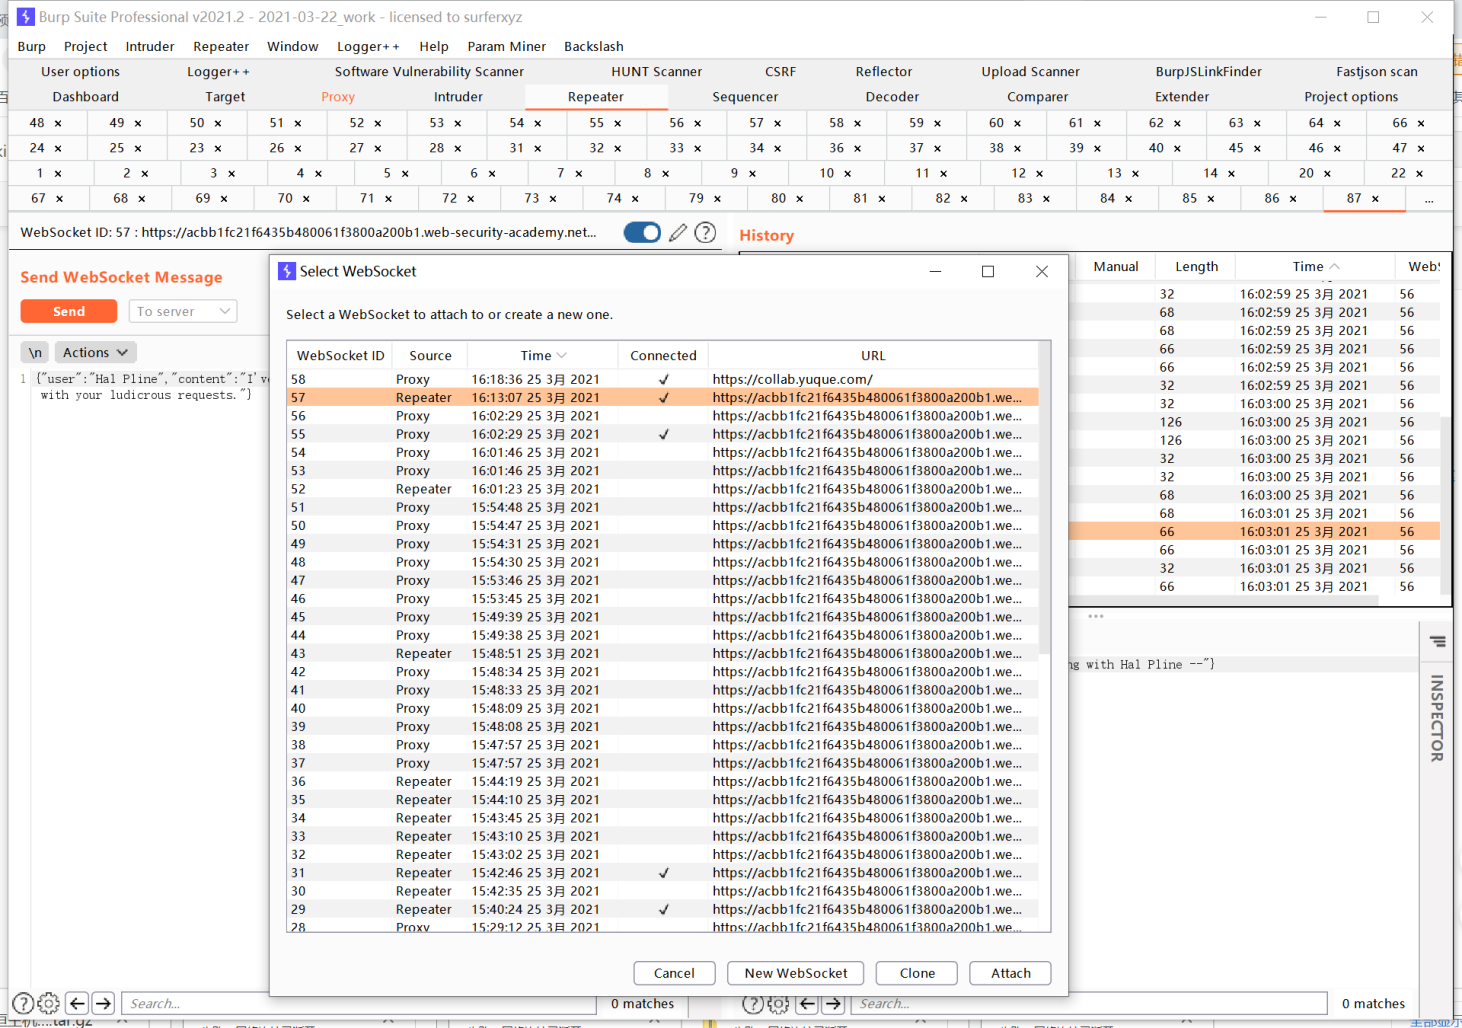Switch to the Decoder tab
The image size is (1462, 1028).
892,97
